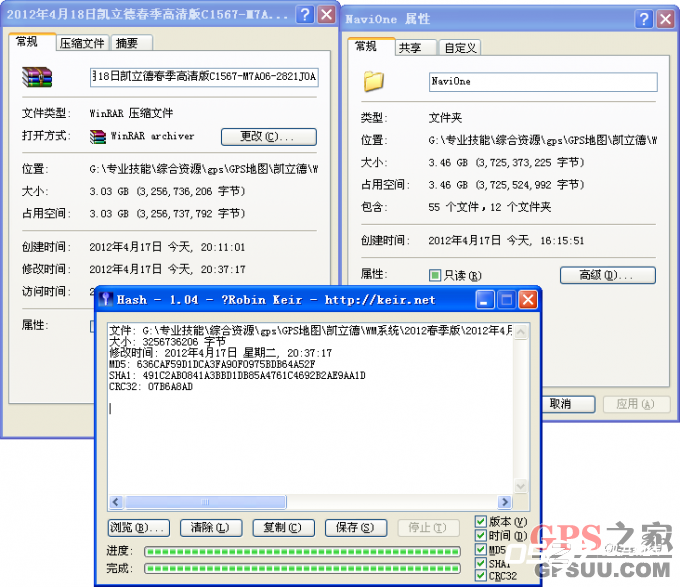Click horizontal scrollbar left arrow in Hash
The image size is (680, 587).
pyautogui.click(x=115, y=502)
